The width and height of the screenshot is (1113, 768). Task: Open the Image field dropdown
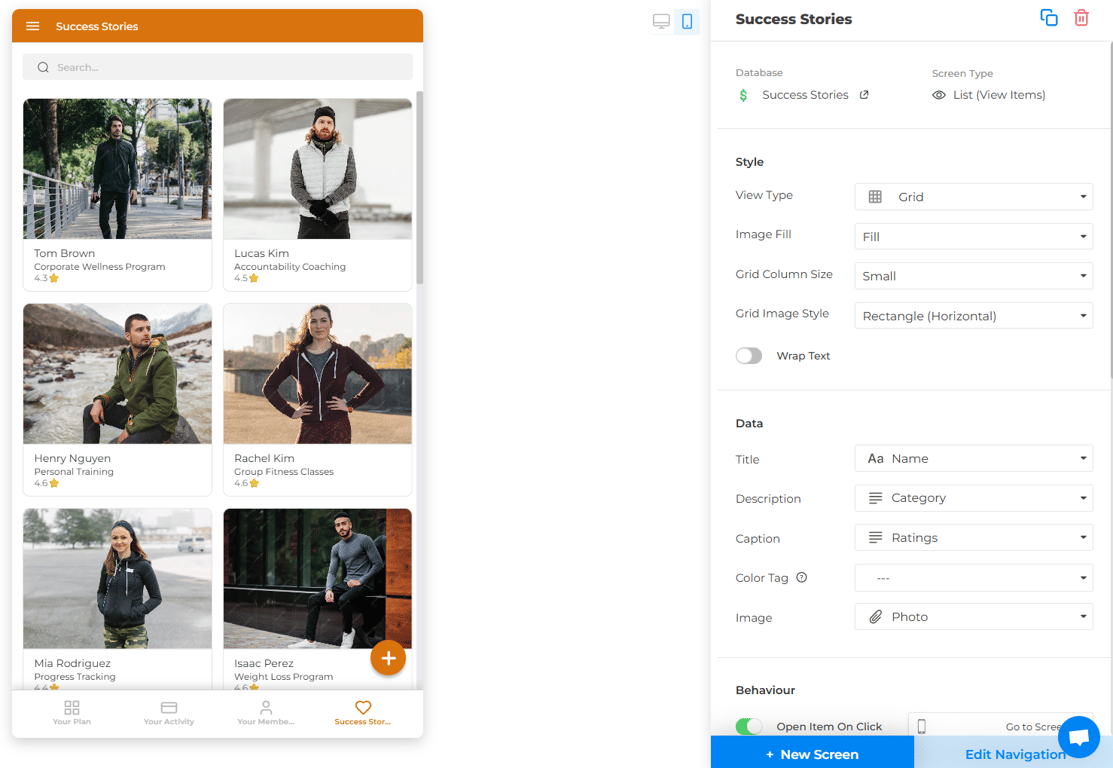pyautogui.click(x=973, y=617)
